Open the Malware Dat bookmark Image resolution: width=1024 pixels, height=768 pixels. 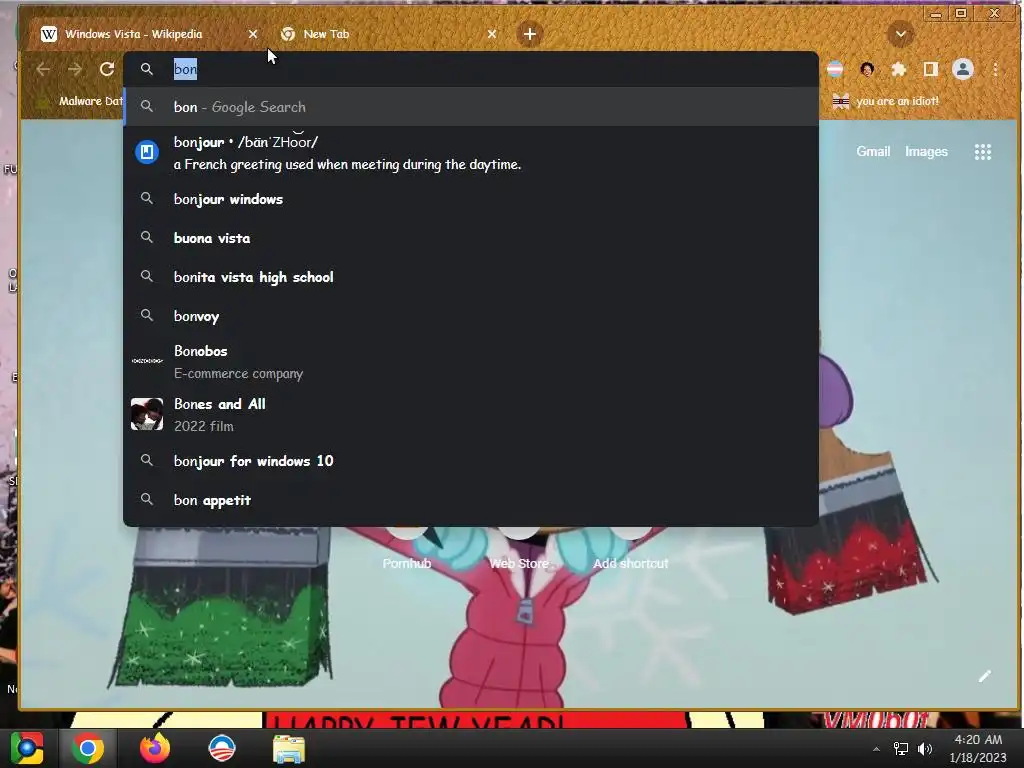point(80,101)
